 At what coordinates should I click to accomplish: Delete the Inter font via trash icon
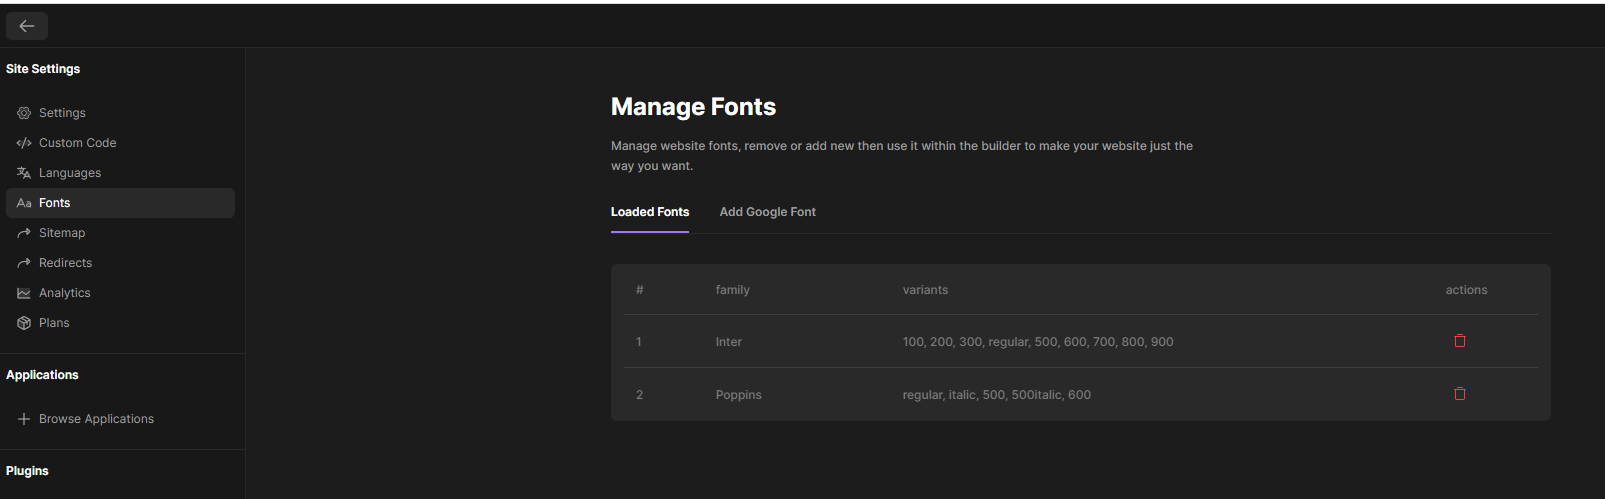point(1460,341)
